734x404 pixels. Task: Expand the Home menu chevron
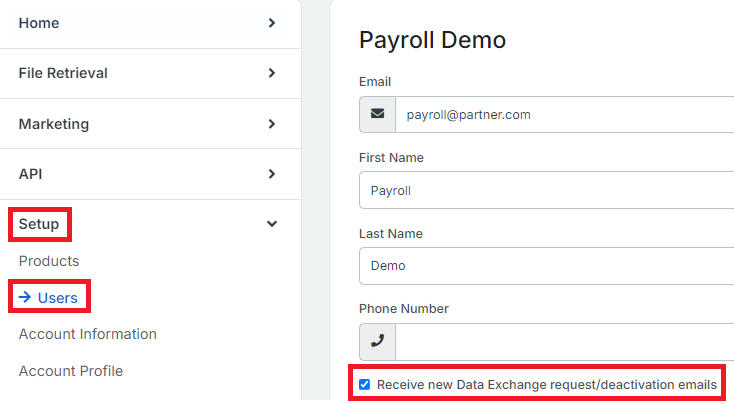(272, 23)
